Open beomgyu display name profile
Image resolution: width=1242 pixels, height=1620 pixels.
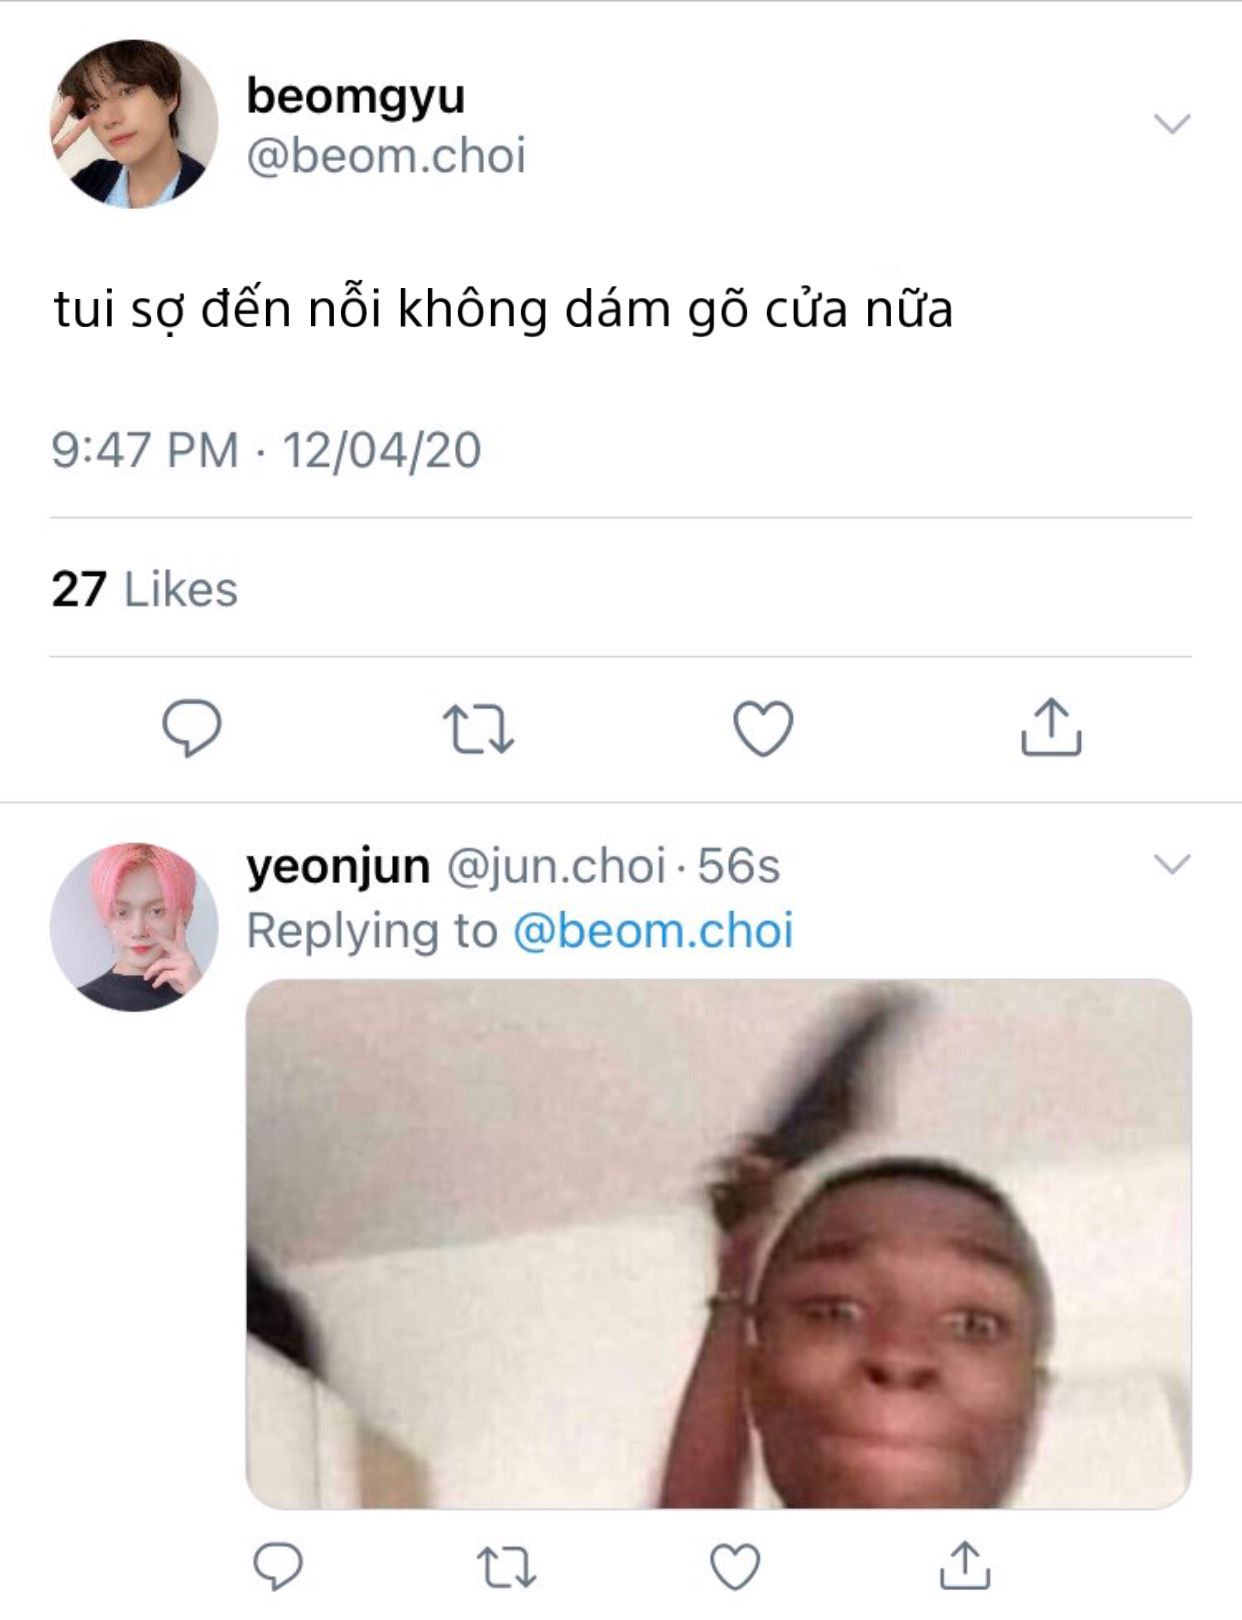click(356, 98)
